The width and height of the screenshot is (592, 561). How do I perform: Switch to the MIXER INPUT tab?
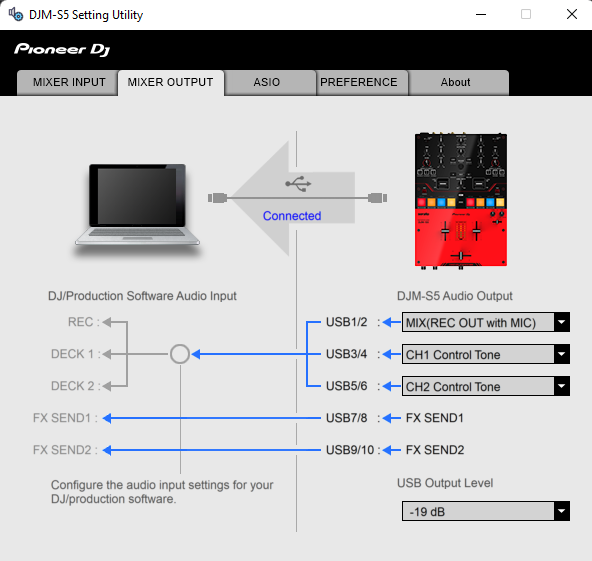pos(68,82)
